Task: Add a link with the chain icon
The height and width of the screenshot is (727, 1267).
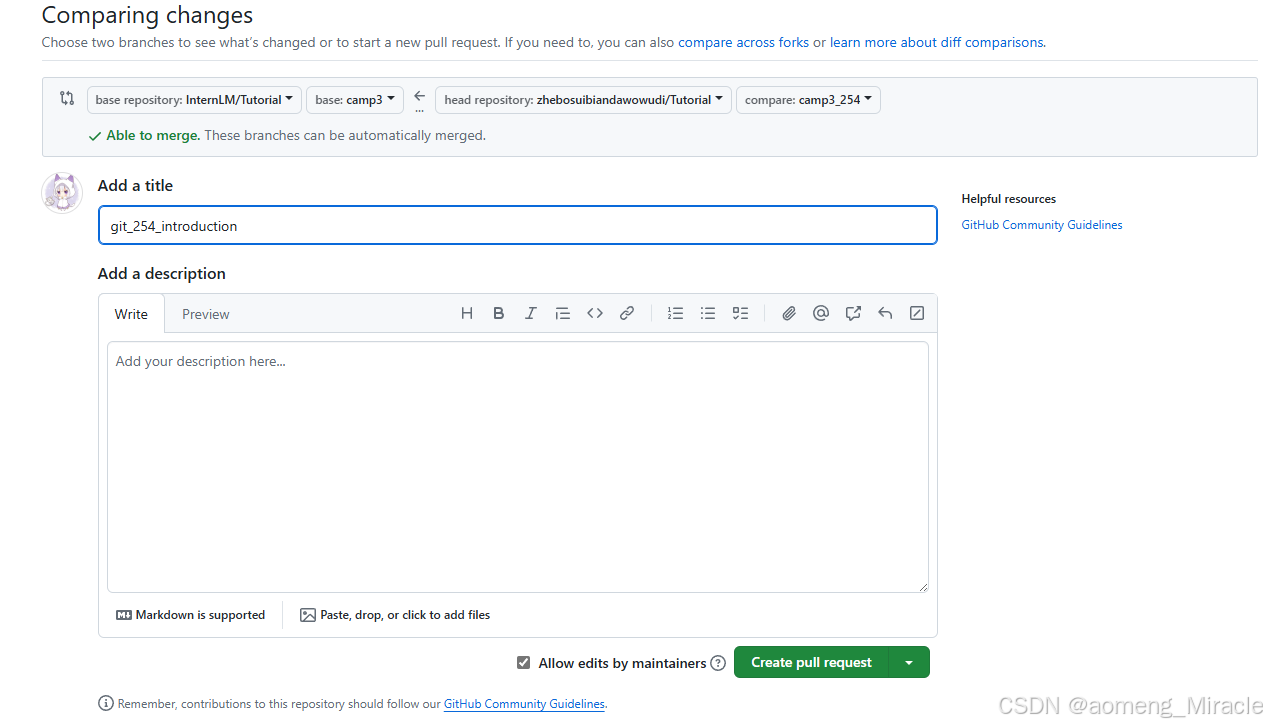Action: [x=627, y=313]
